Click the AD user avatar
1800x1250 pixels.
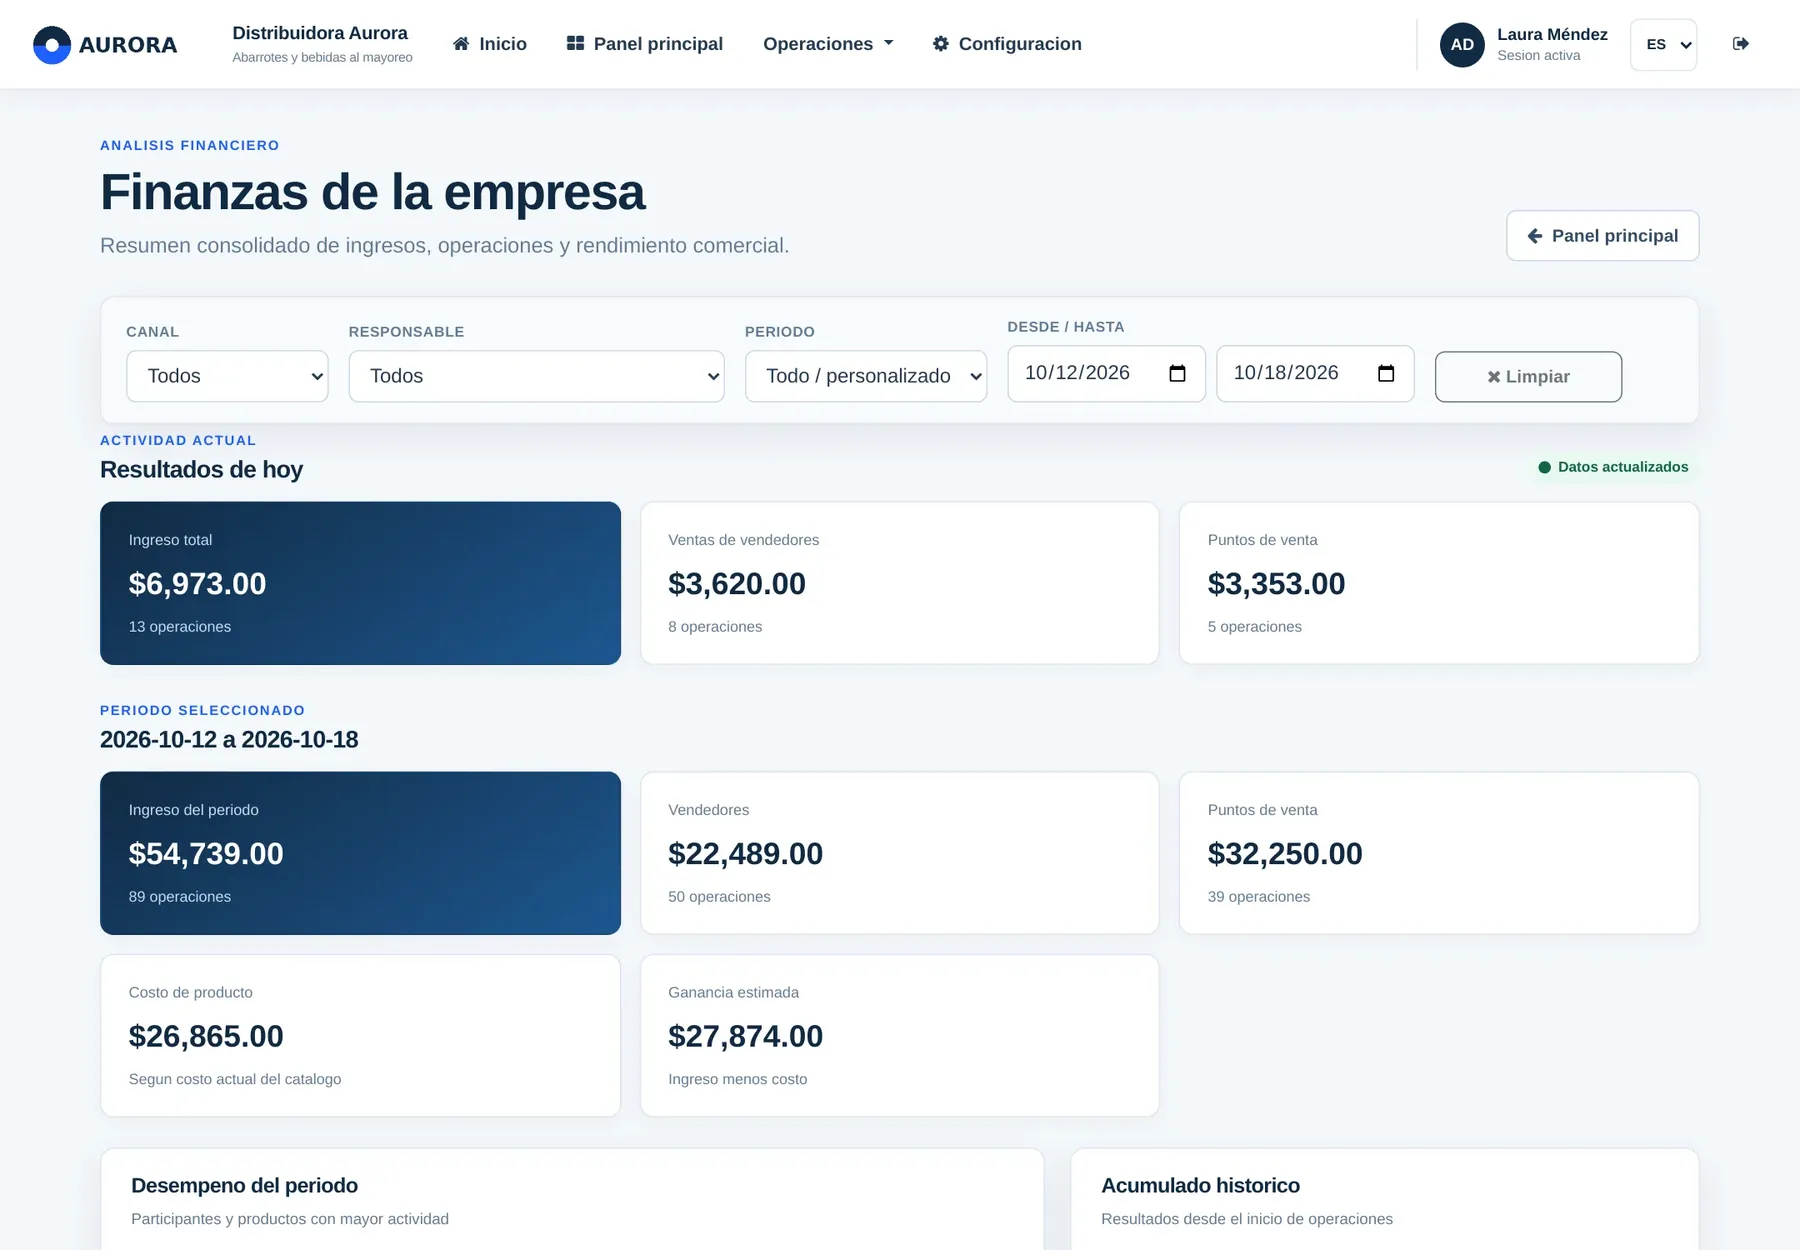(x=1462, y=45)
